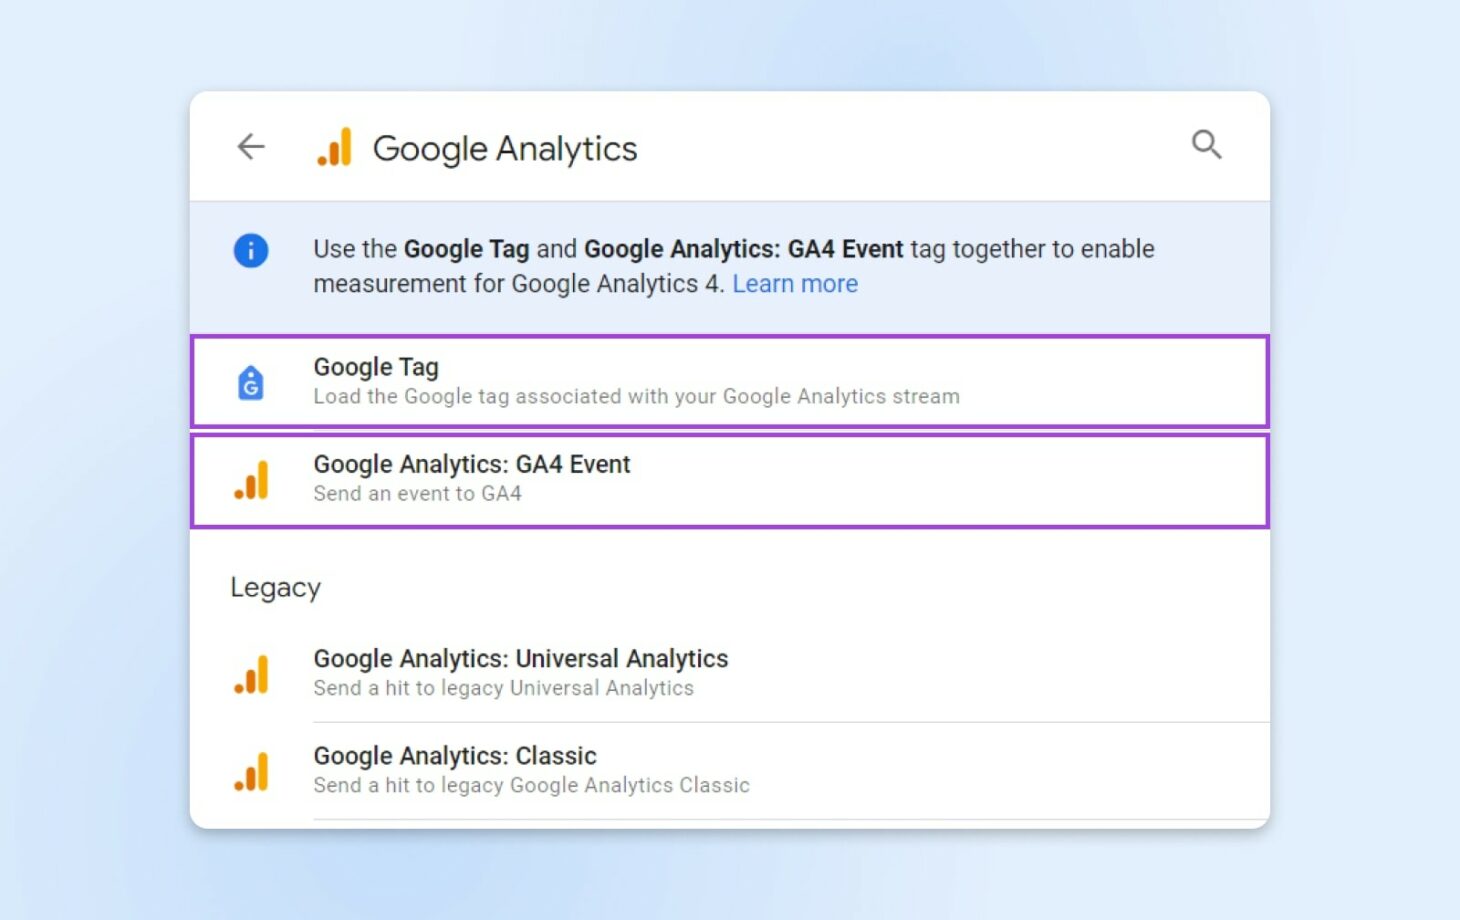Click the GA4 Event bar-chart icon
This screenshot has width=1460, height=920.
pos(251,480)
